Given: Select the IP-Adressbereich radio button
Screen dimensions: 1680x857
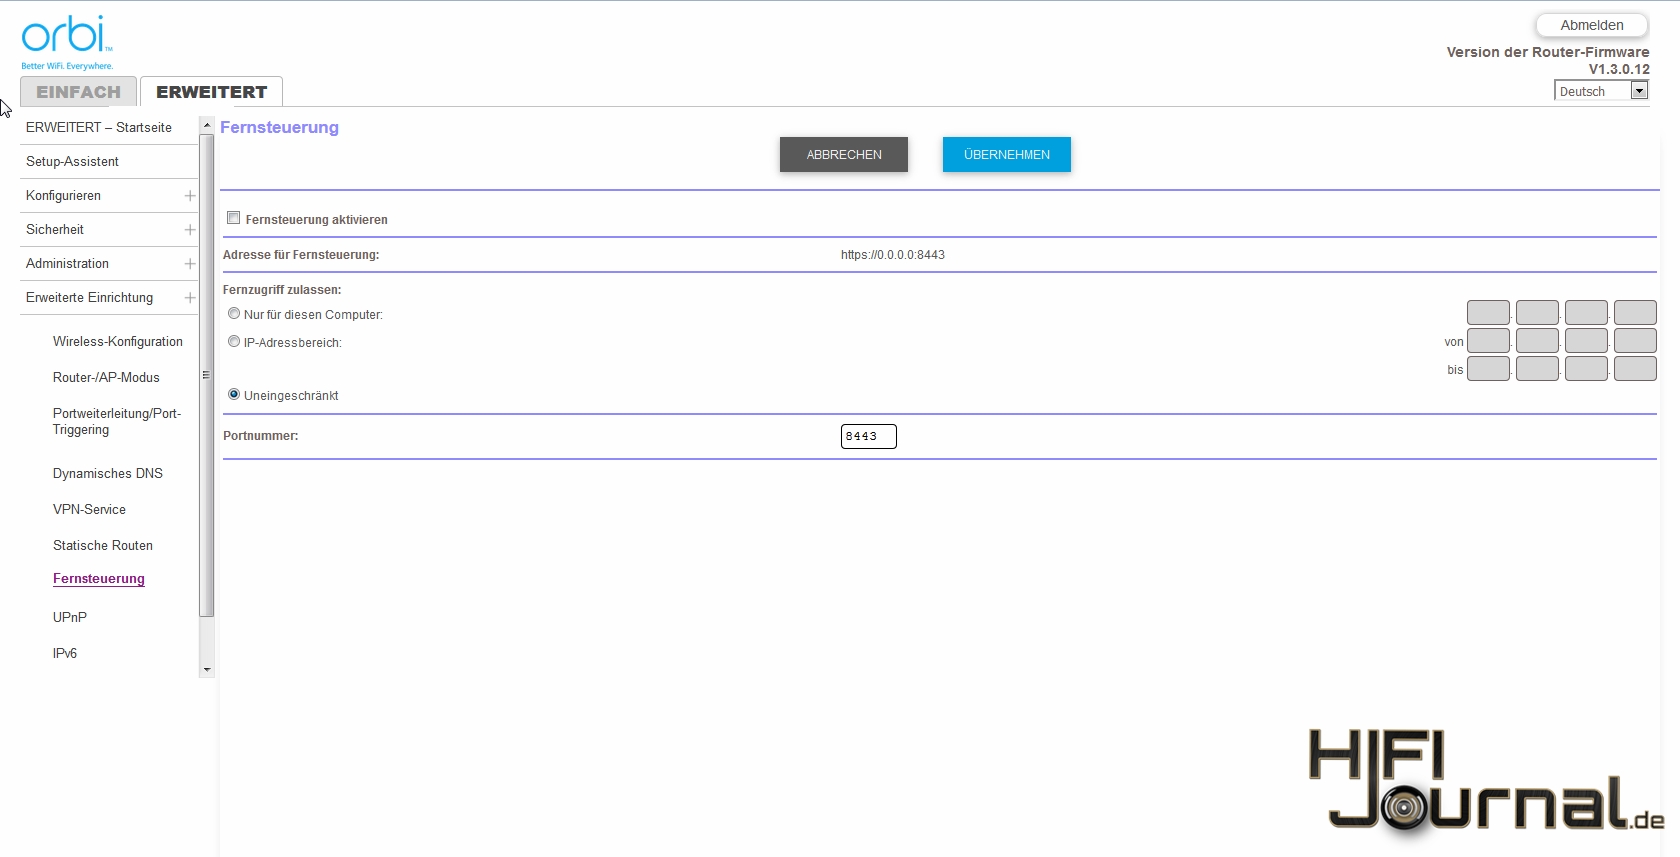Looking at the screenshot, I should point(234,341).
